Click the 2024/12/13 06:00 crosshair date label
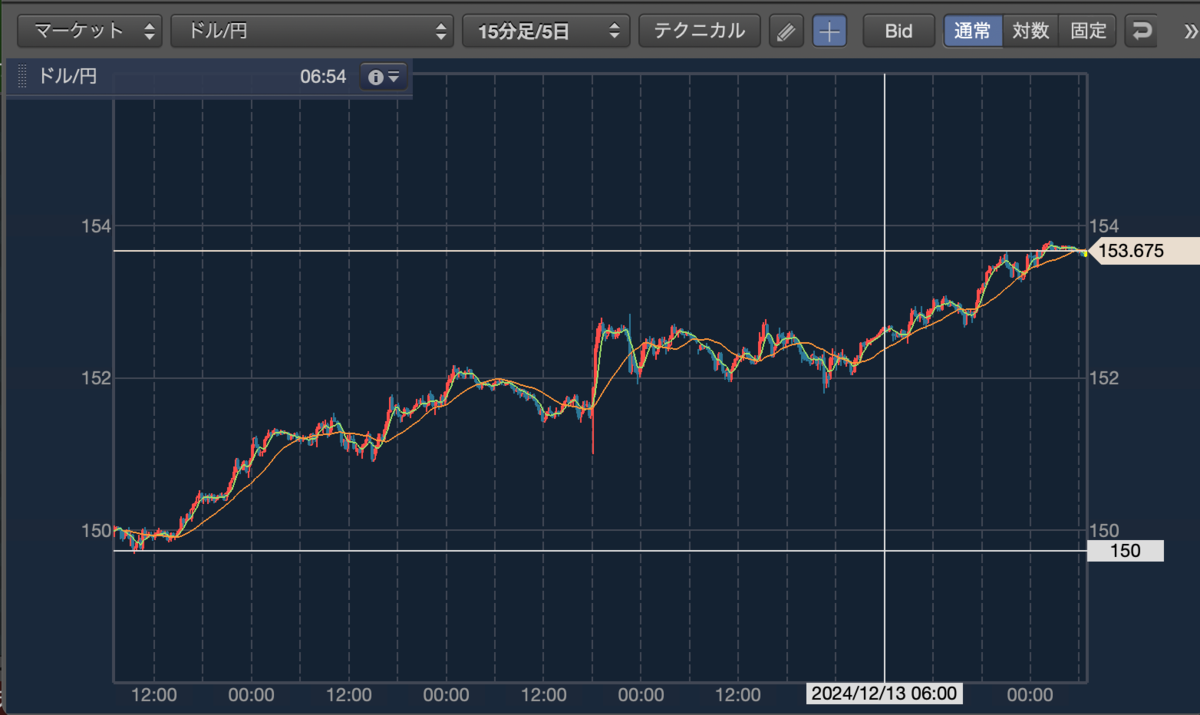 point(885,693)
